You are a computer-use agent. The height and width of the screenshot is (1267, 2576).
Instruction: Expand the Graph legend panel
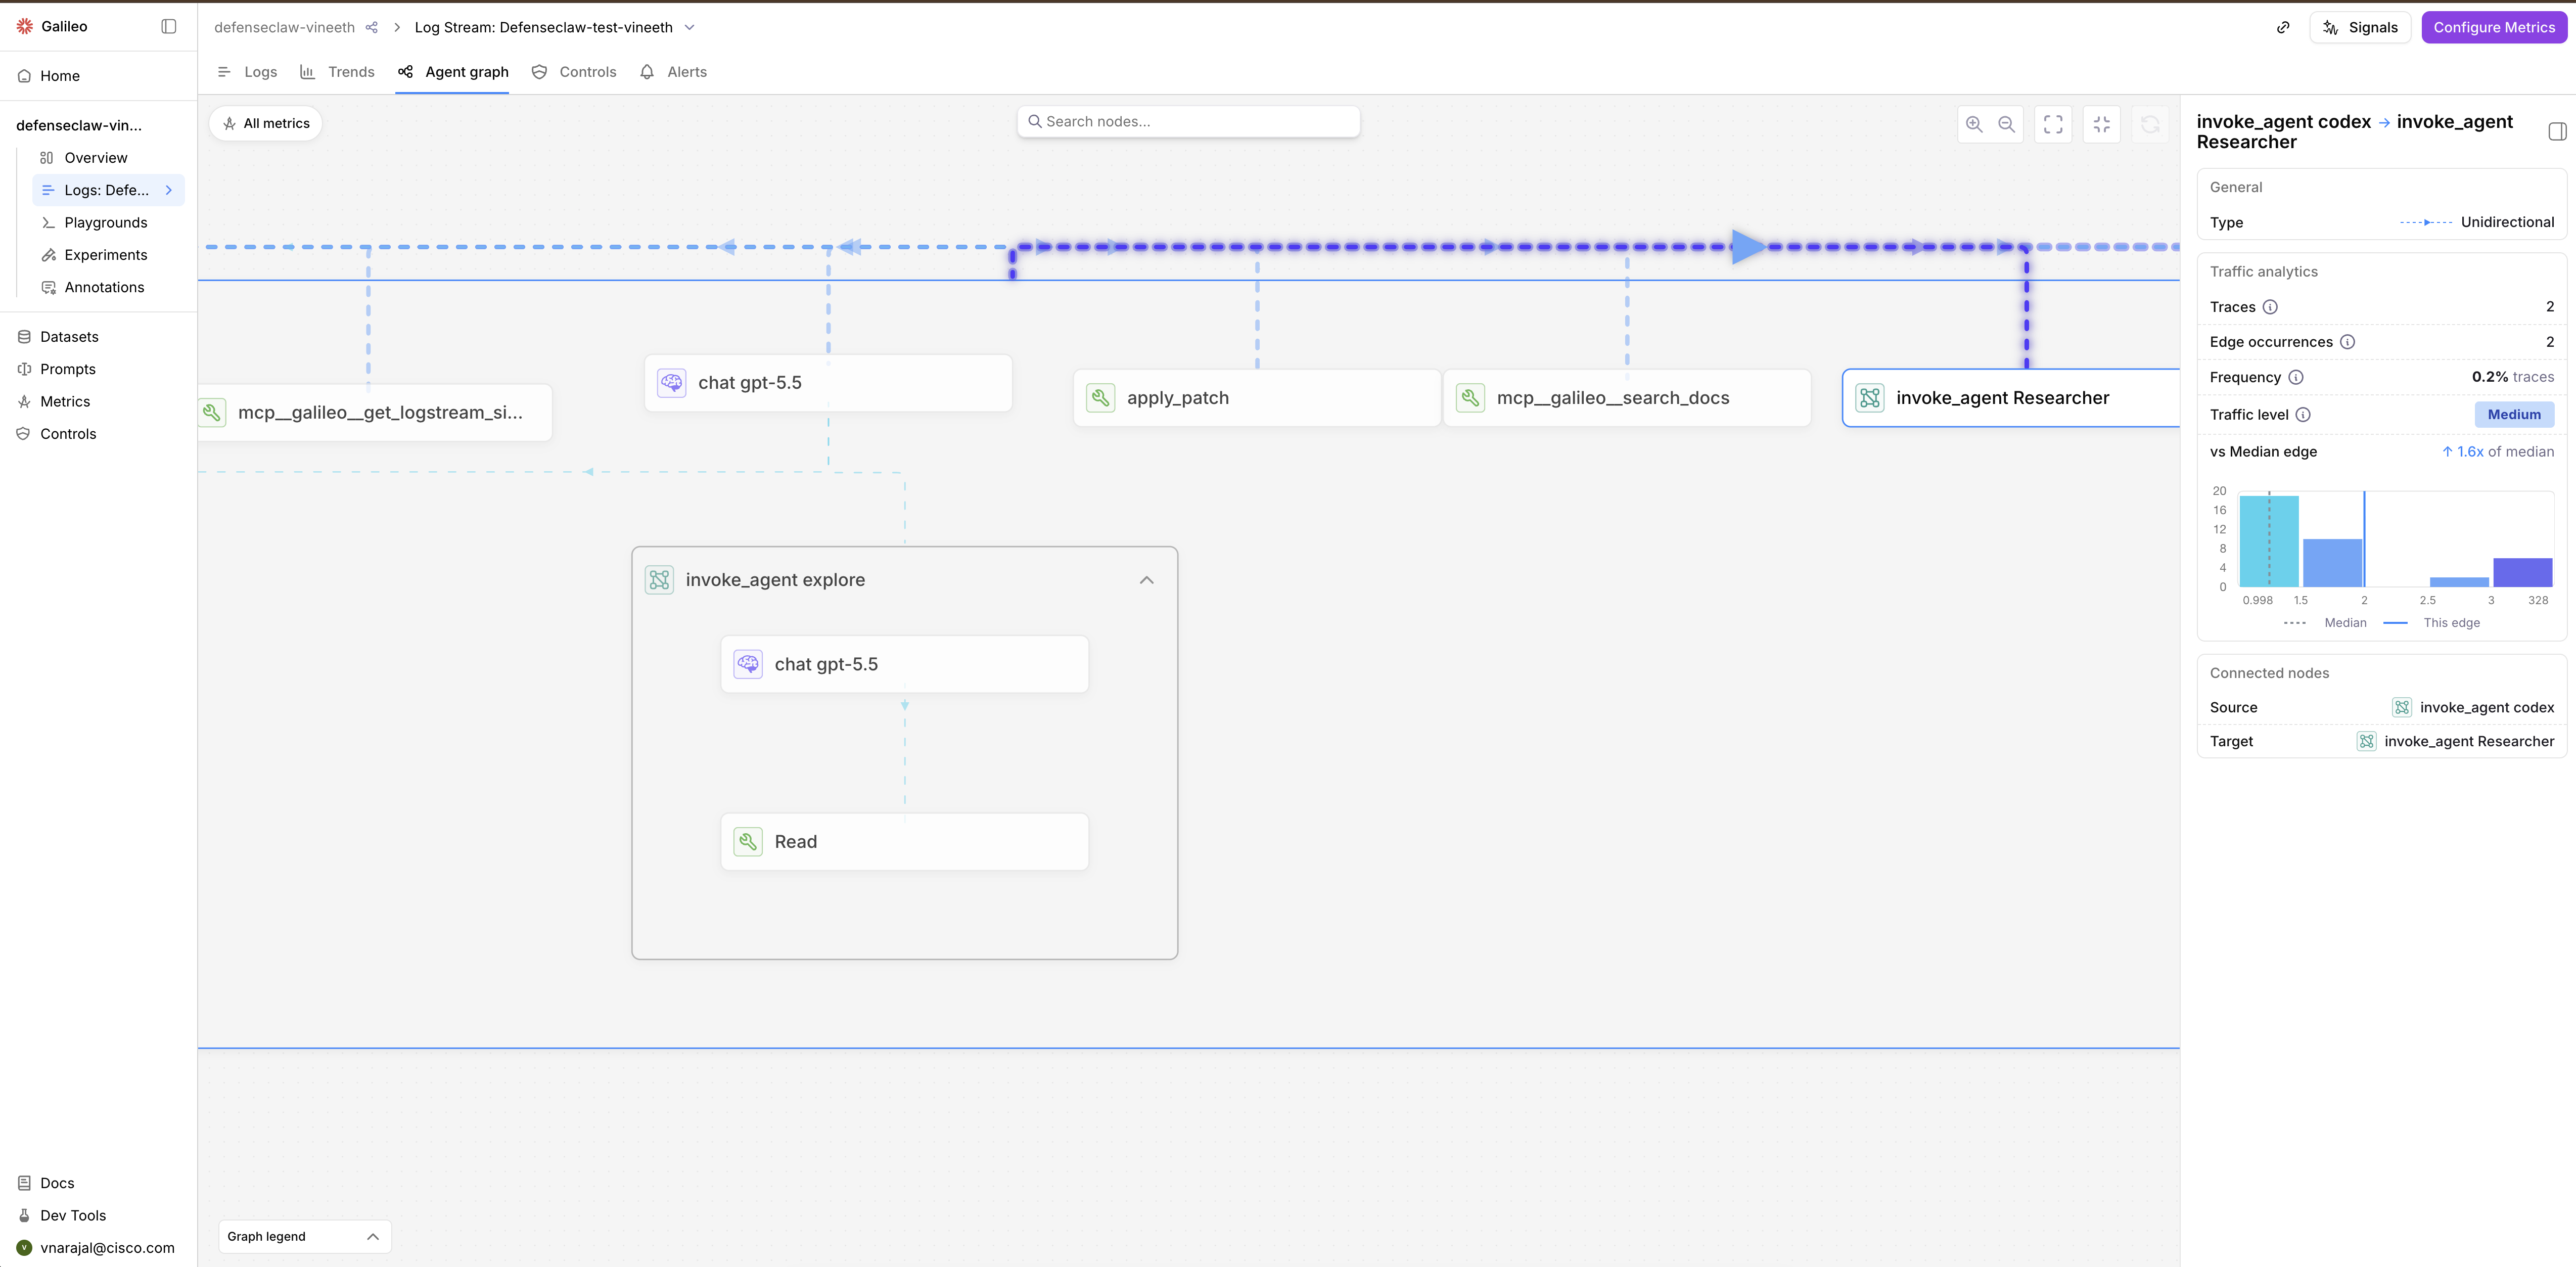(x=304, y=1236)
